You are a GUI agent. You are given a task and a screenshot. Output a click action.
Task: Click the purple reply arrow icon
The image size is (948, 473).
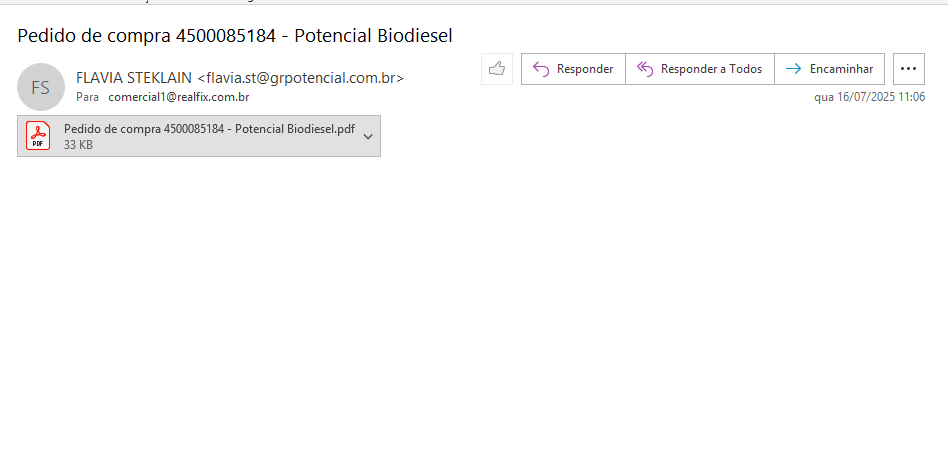541,69
